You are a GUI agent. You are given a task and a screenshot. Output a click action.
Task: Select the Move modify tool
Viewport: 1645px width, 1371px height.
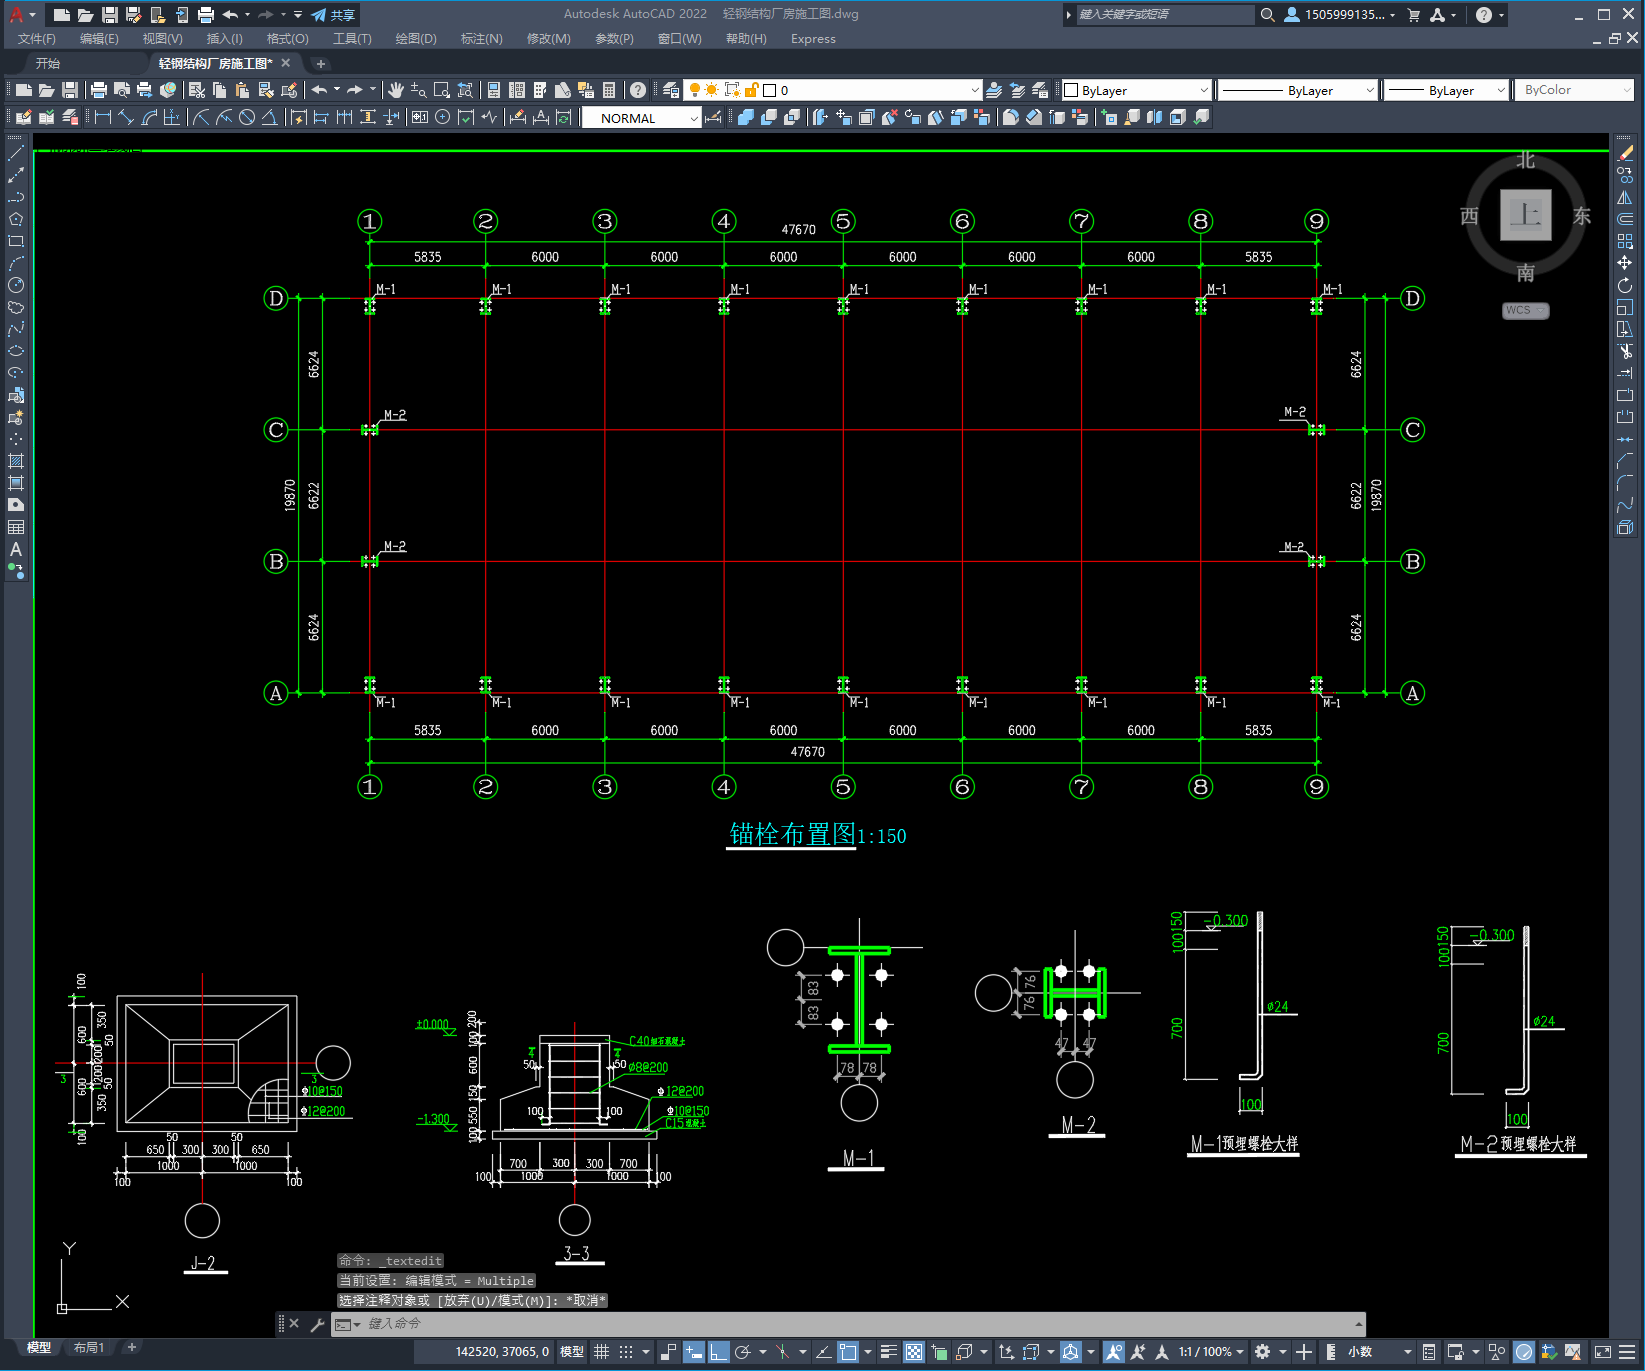click(1625, 263)
